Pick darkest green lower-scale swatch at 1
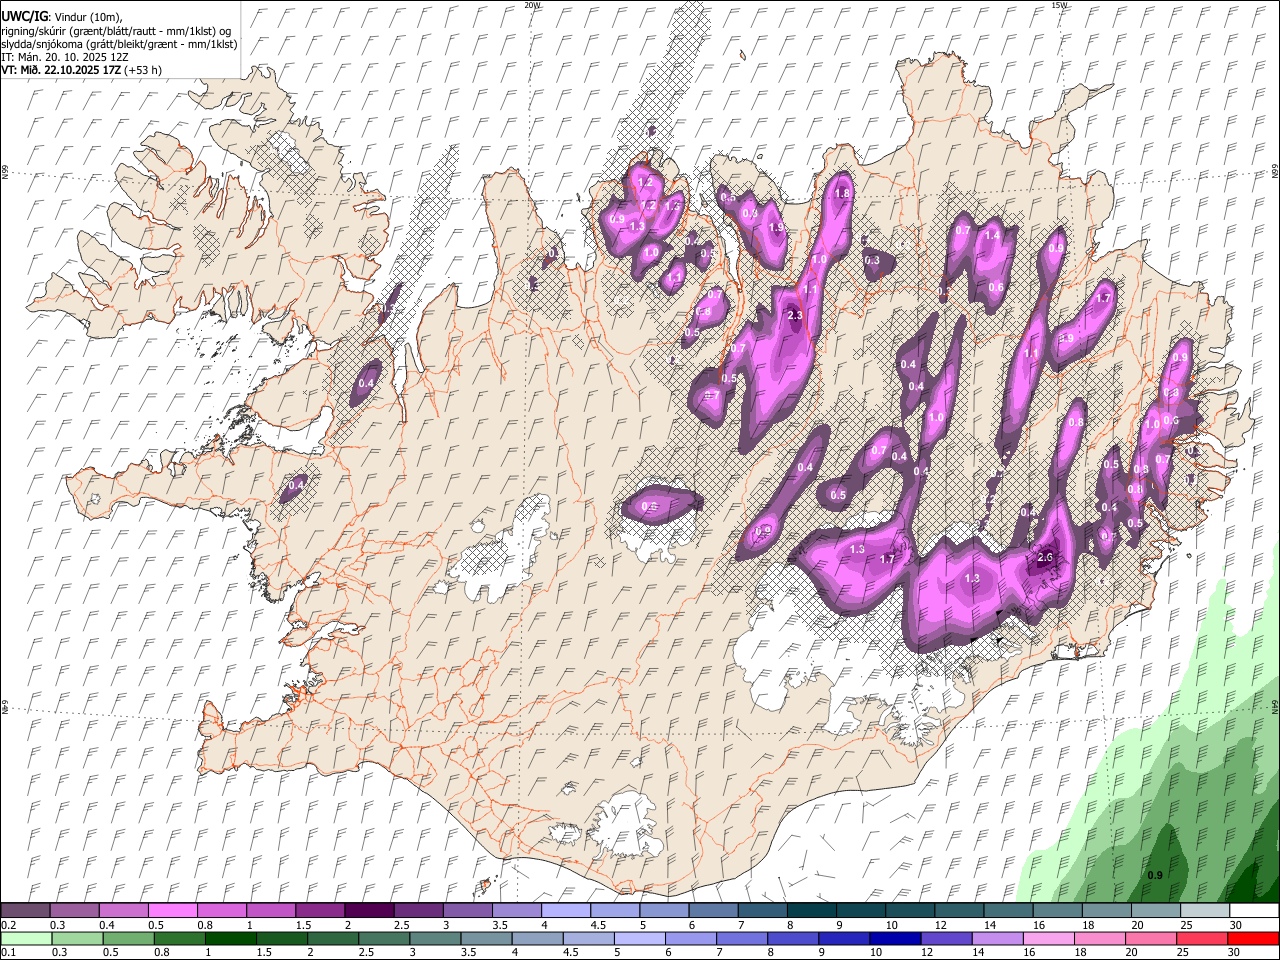 click(x=230, y=939)
